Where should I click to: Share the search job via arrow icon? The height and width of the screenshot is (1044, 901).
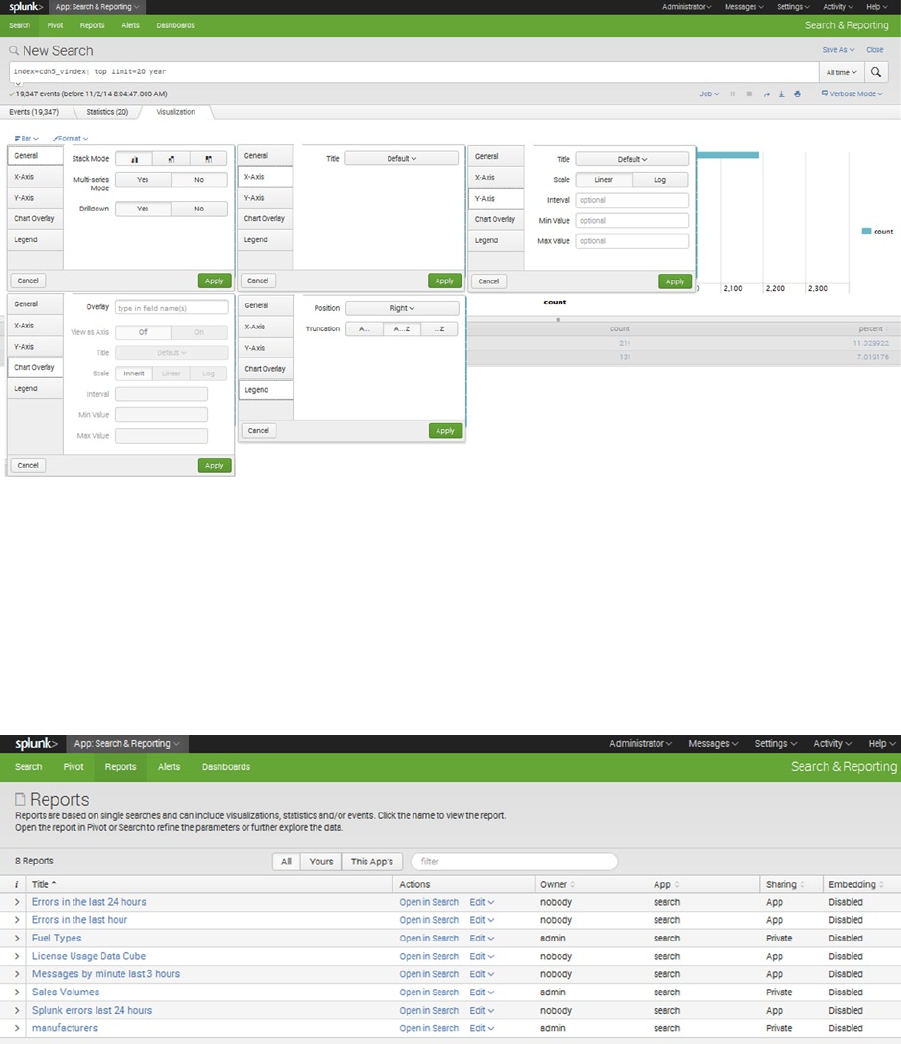click(x=766, y=94)
